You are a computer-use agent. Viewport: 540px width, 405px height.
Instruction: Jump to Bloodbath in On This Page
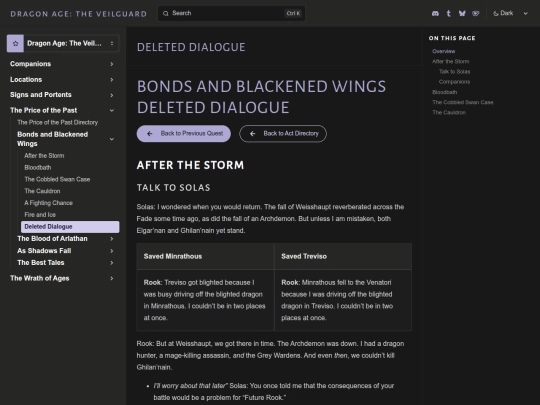(445, 92)
